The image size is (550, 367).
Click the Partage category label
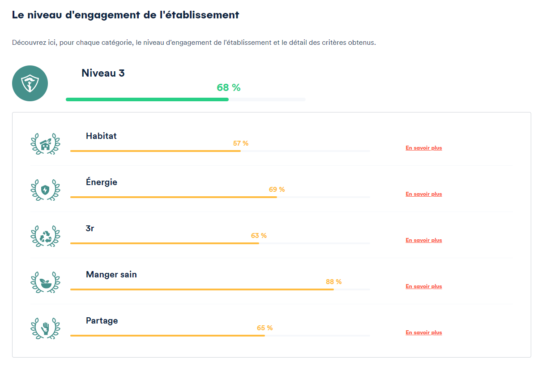click(102, 321)
